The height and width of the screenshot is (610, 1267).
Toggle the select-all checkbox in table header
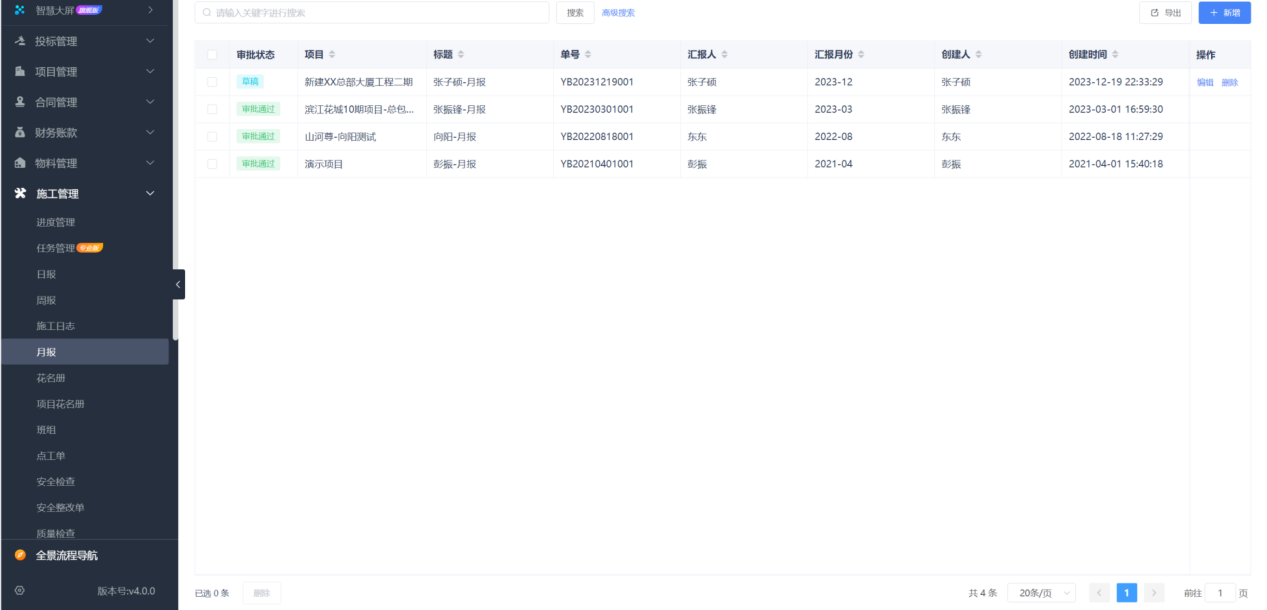point(212,55)
